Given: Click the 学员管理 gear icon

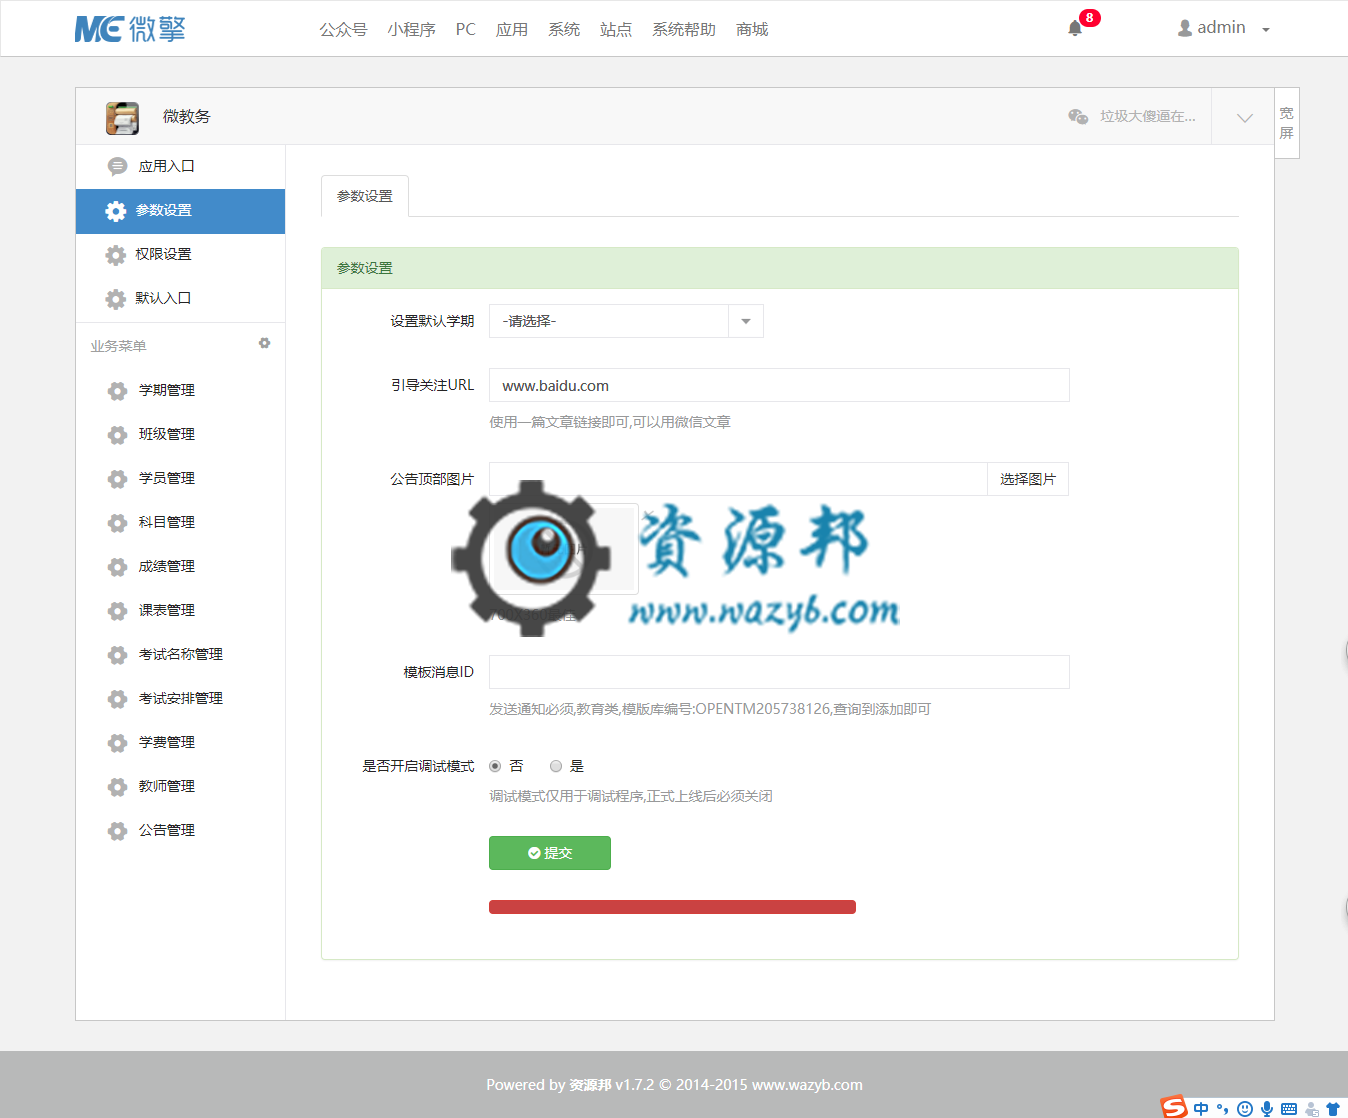Looking at the screenshot, I should coord(117,479).
